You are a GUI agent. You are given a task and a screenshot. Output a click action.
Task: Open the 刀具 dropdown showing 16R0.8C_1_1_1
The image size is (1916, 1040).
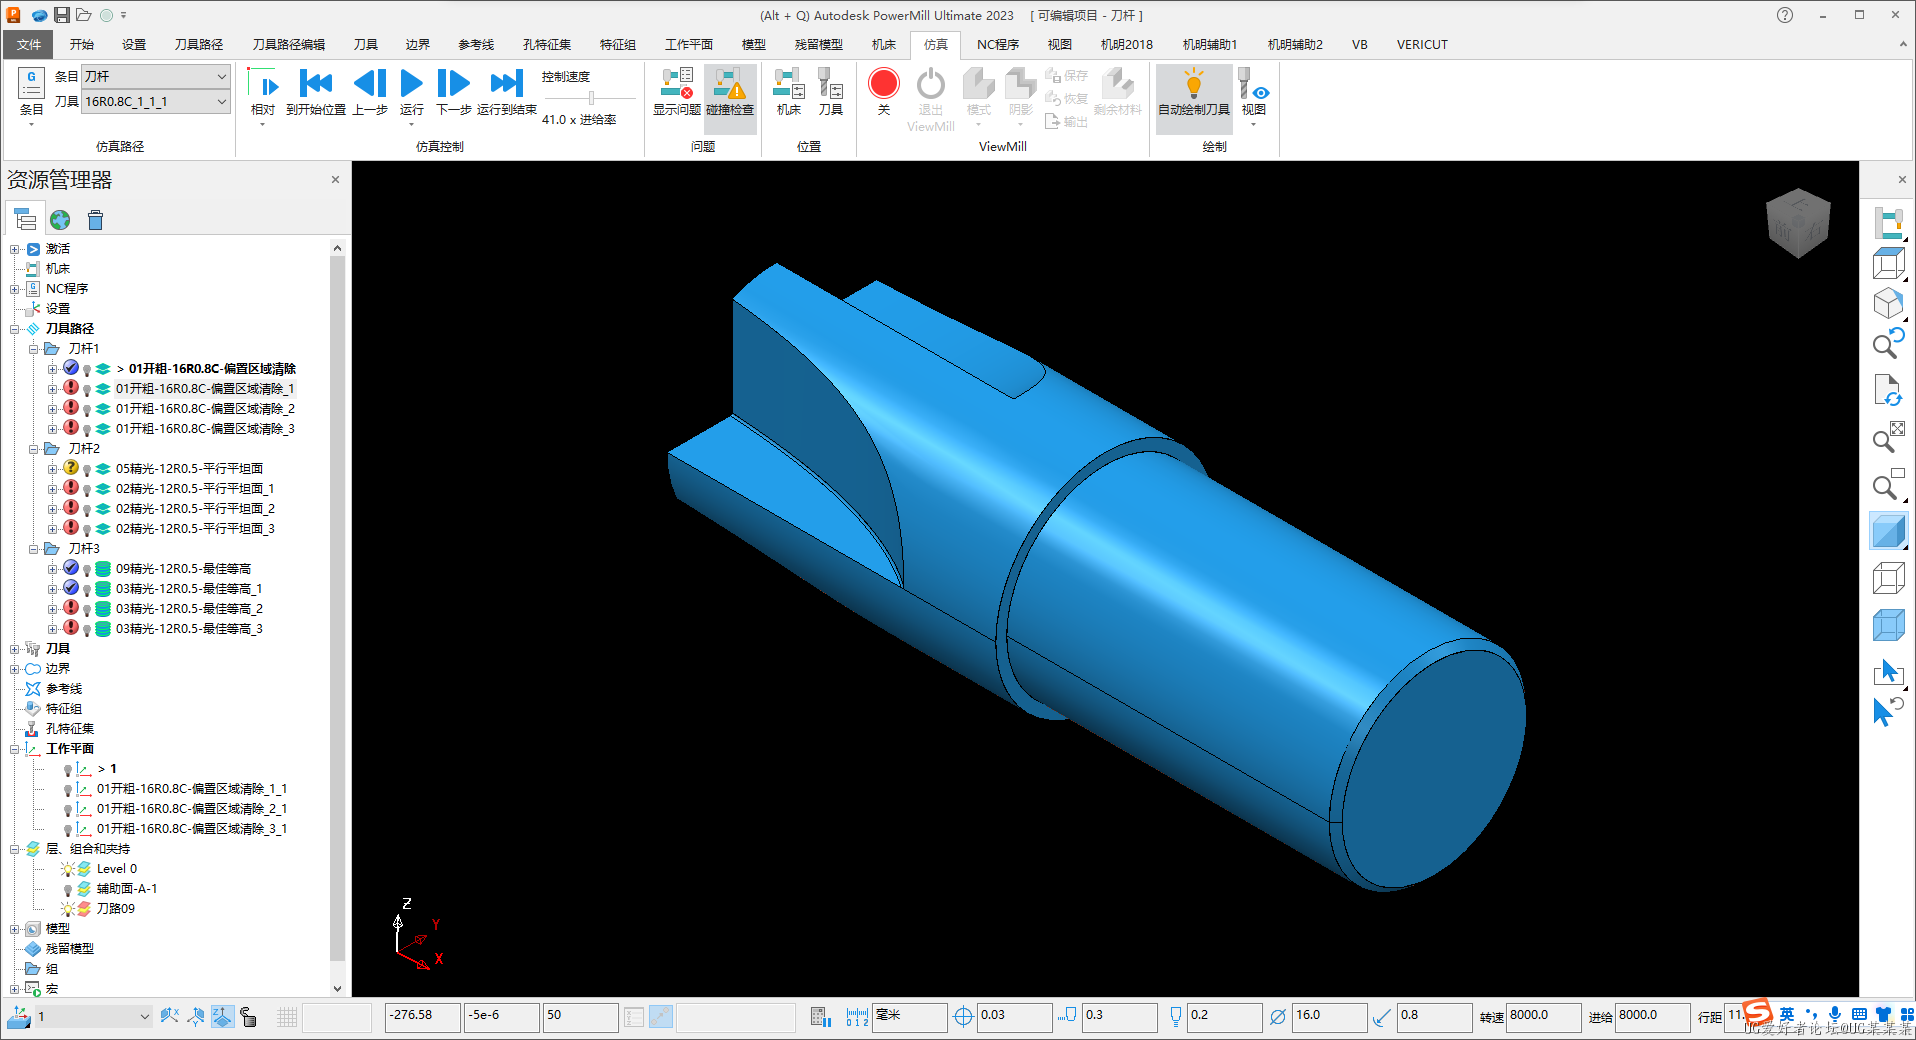pos(221,102)
